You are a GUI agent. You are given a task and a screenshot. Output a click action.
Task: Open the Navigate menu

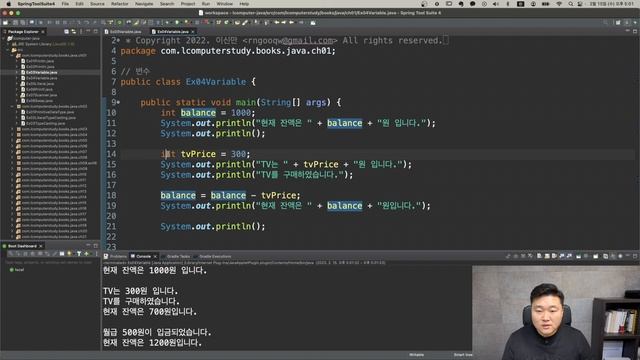coord(144,4)
